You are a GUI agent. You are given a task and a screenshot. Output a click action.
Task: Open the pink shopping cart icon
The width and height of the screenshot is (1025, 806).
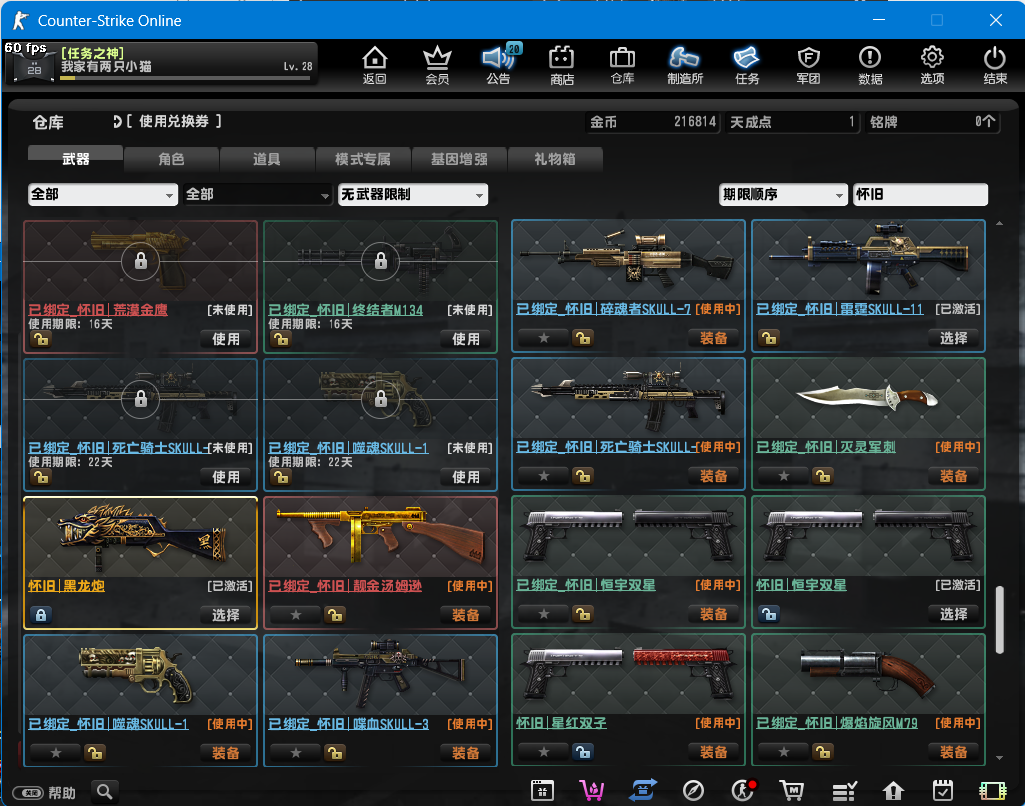pyautogui.click(x=592, y=790)
